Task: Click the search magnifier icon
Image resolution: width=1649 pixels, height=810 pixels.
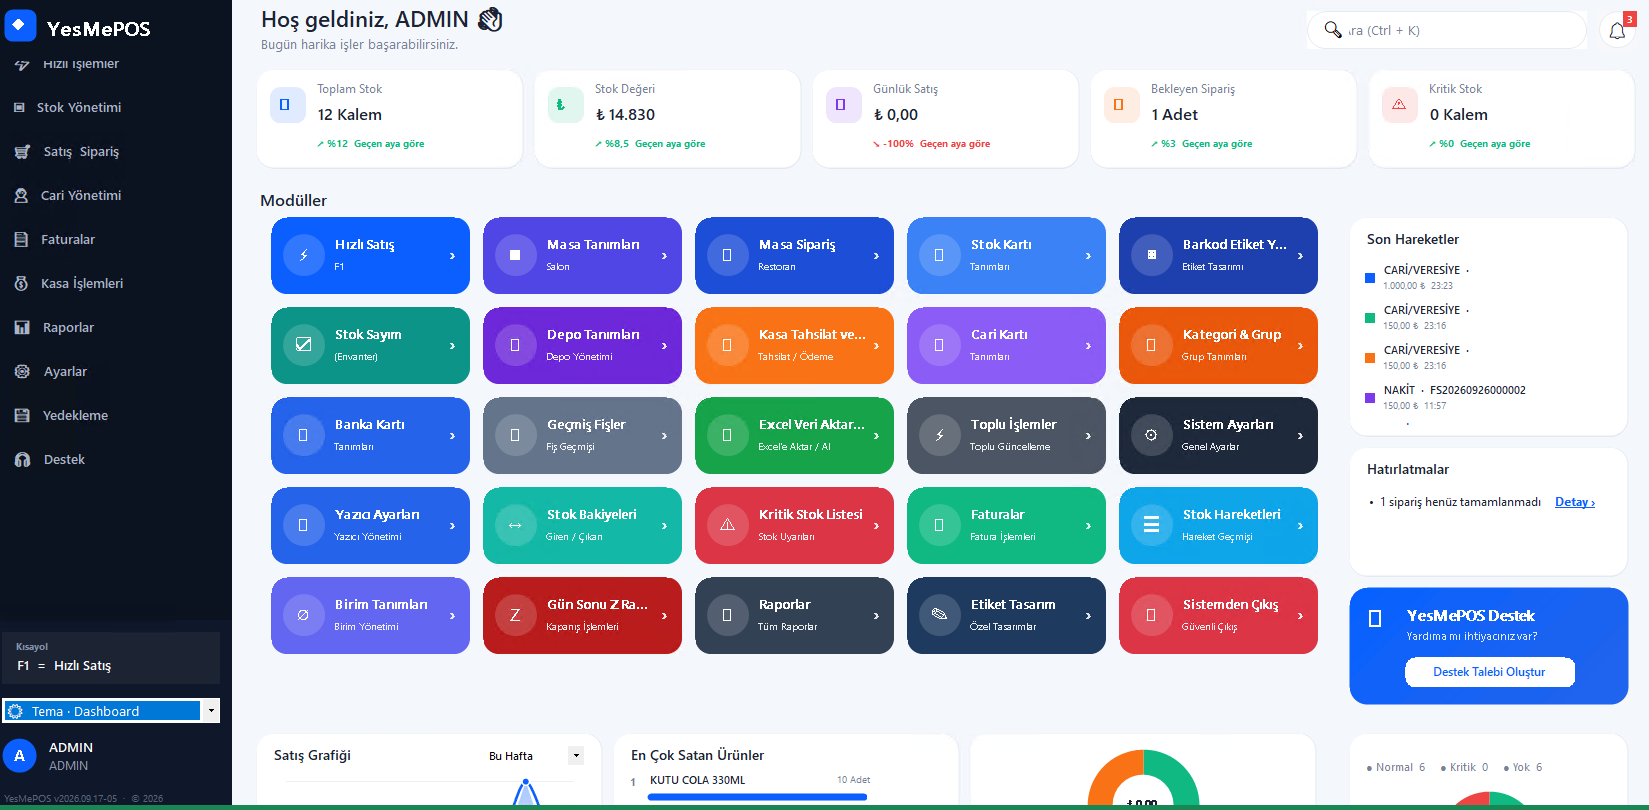Action: tap(1333, 30)
